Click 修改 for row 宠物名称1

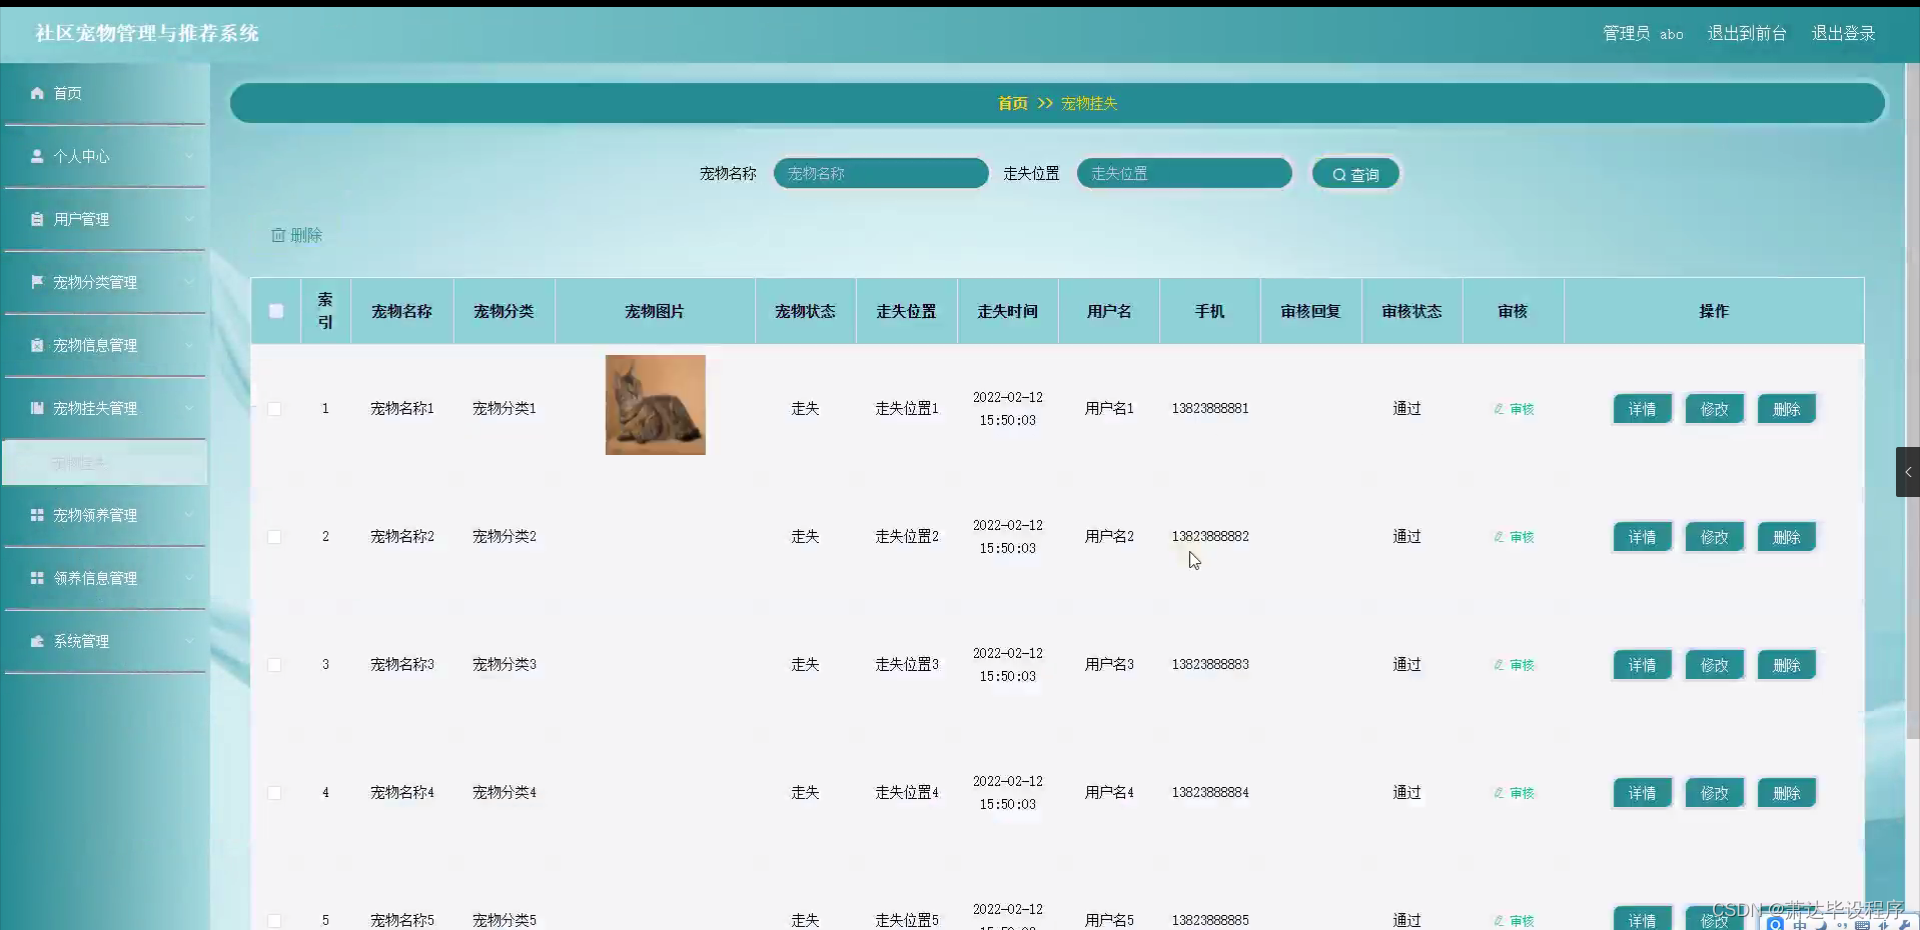pos(1714,409)
